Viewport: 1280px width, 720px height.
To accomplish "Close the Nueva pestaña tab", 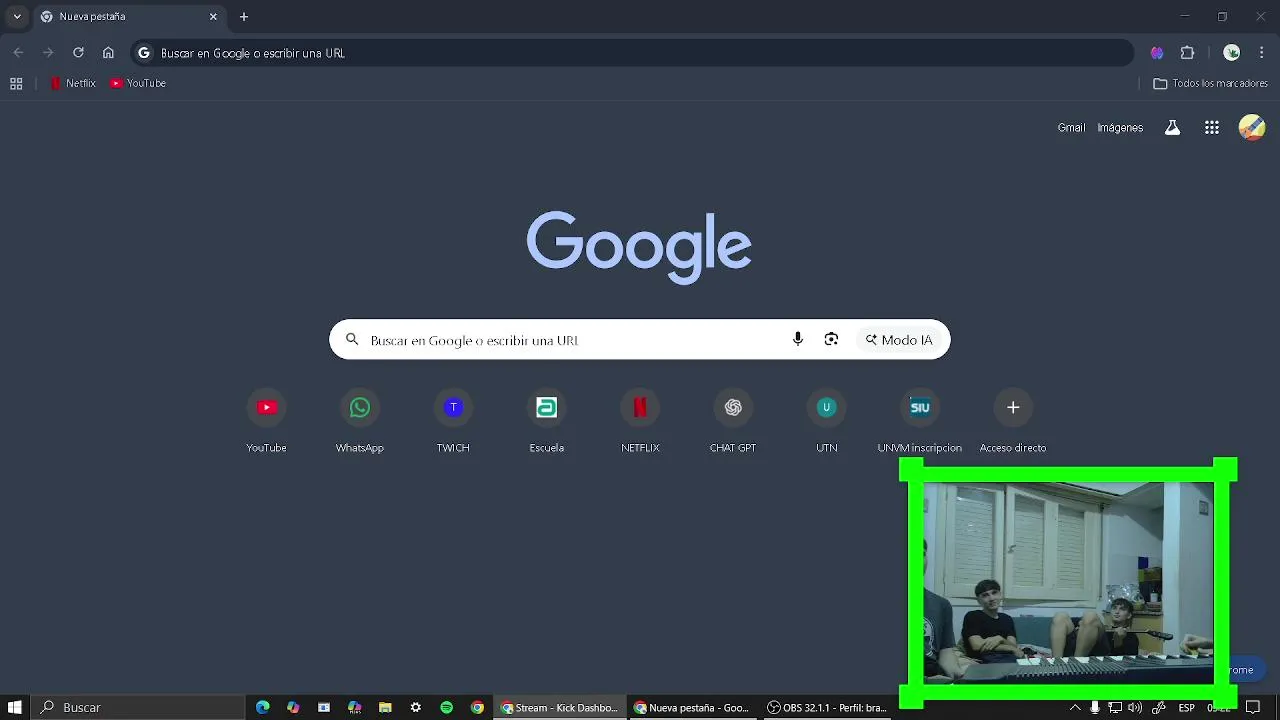I will pyautogui.click(x=213, y=17).
